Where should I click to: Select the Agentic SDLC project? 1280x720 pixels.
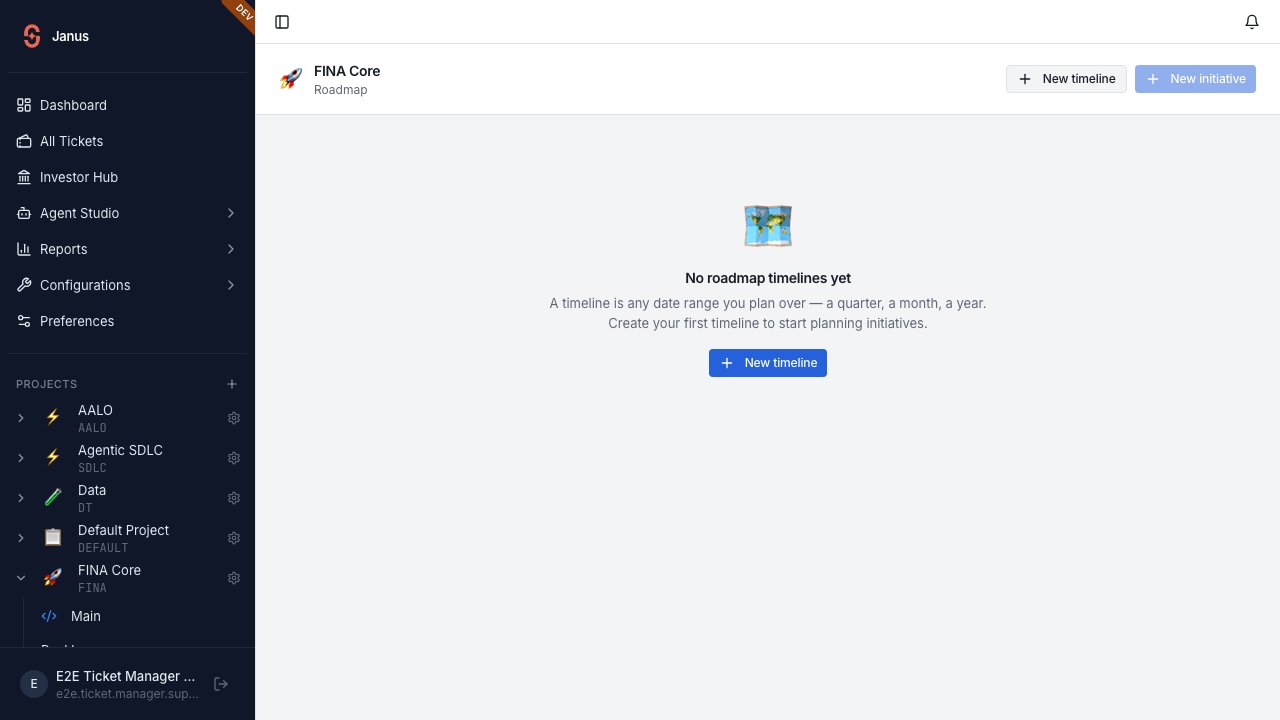120,458
